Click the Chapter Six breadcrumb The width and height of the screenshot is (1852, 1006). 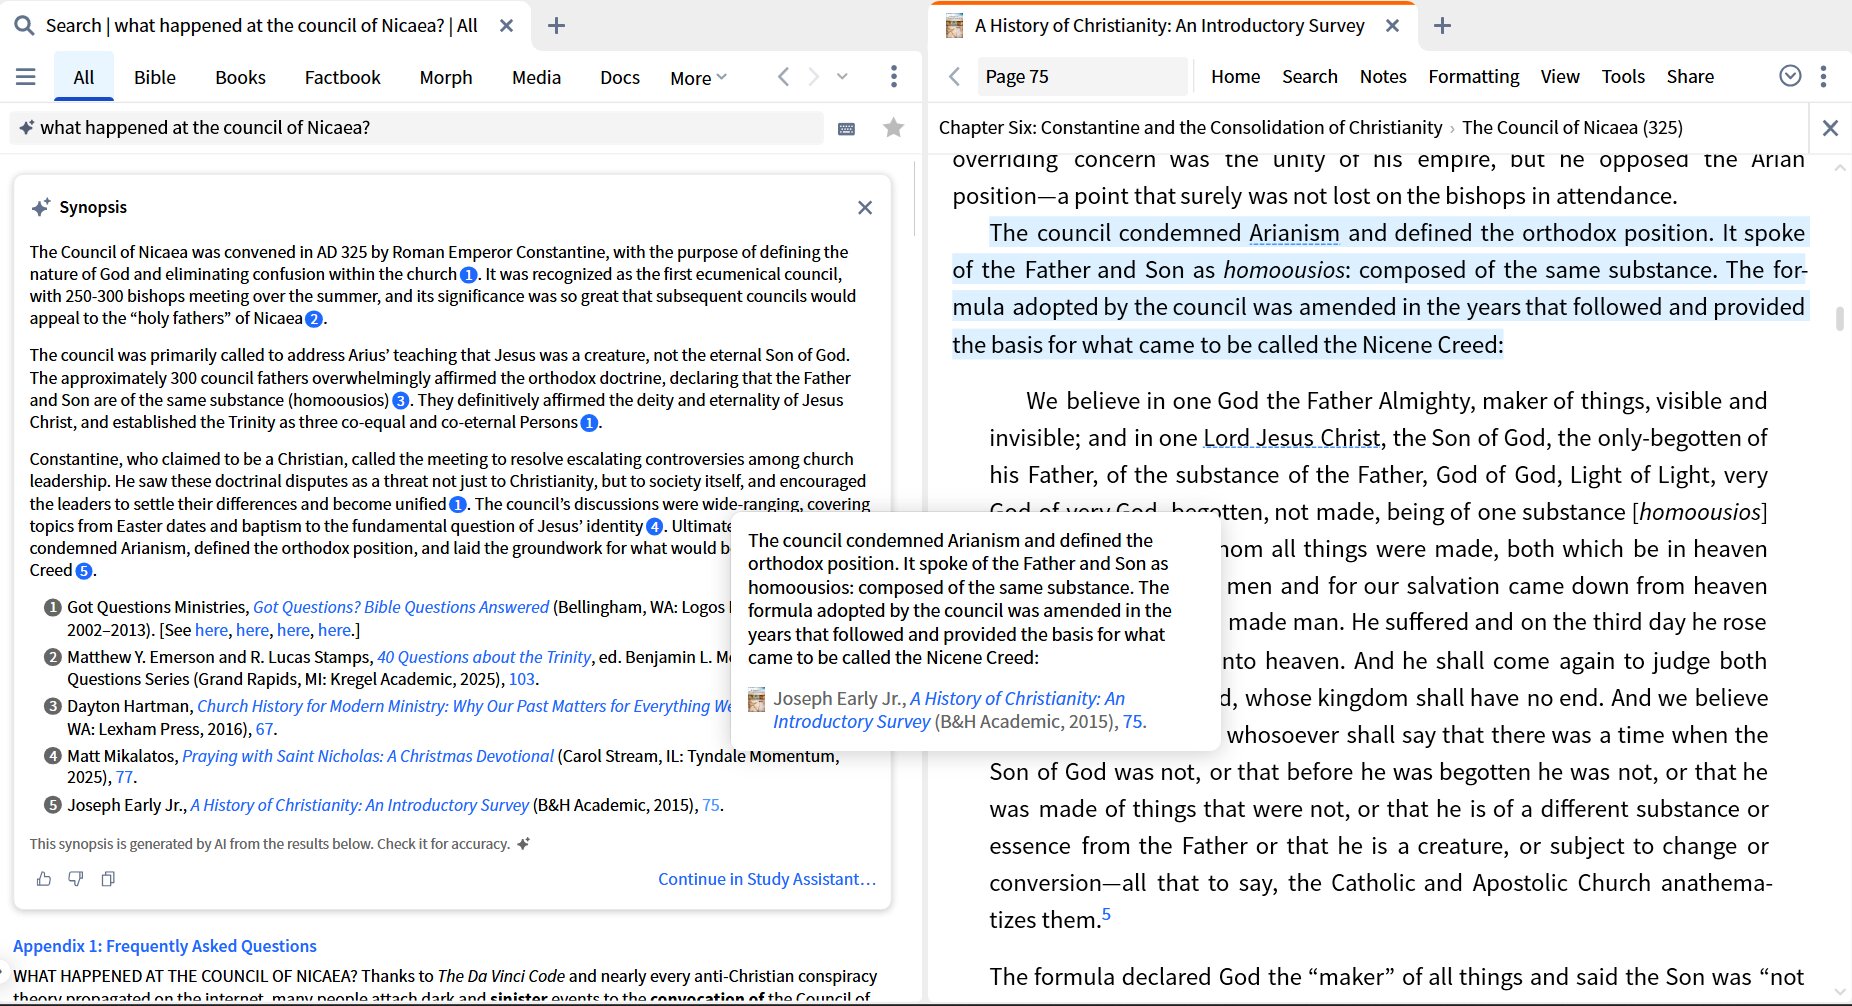[1190, 128]
